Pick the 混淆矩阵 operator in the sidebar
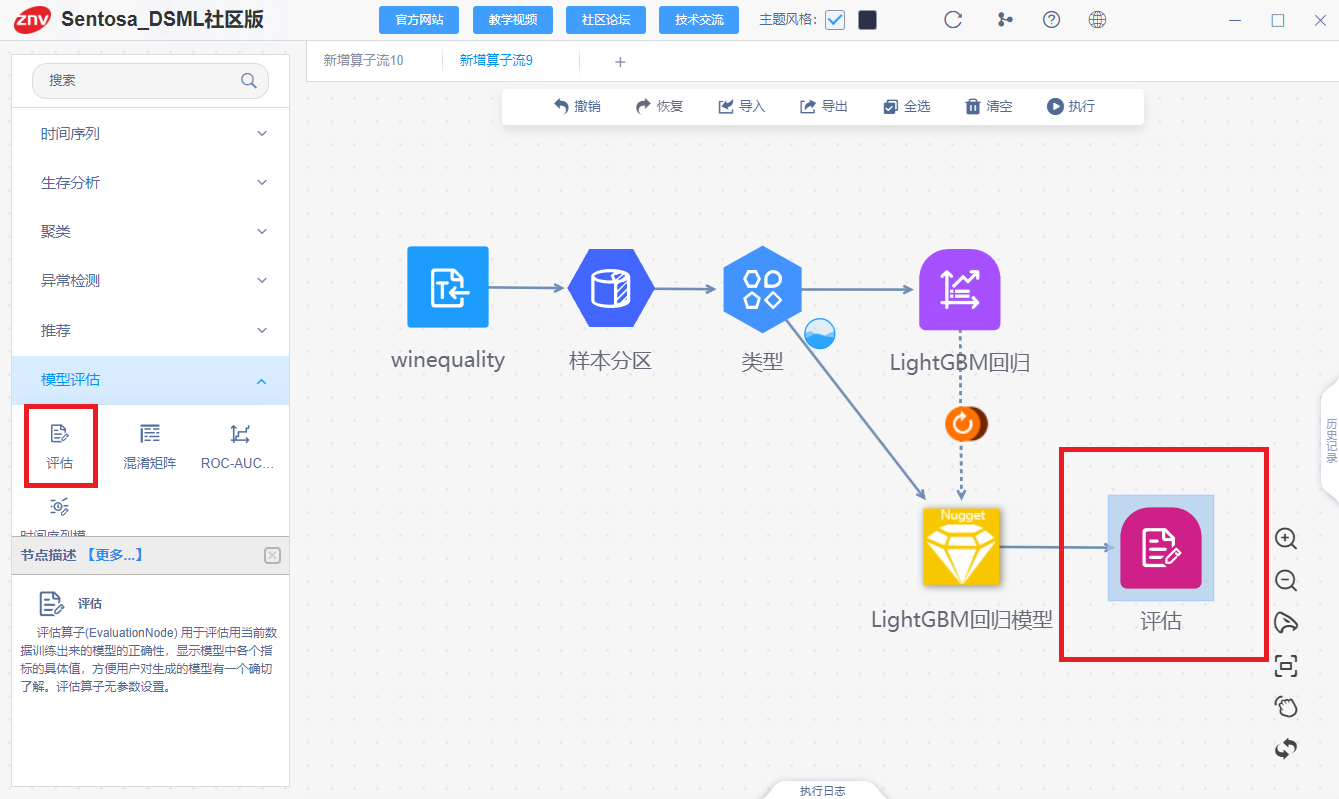The width and height of the screenshot is (1339, 799). [150, 445]
